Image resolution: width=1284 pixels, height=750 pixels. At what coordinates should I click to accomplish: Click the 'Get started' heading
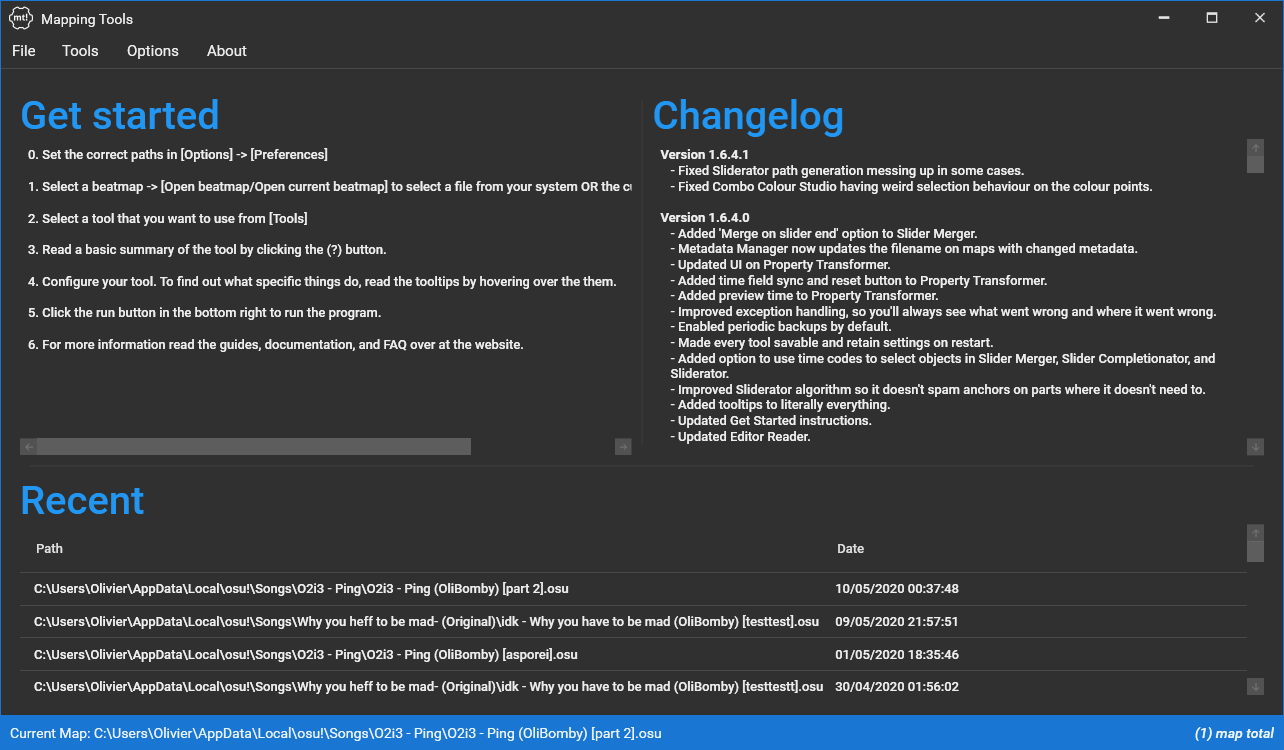coord(120,116)
